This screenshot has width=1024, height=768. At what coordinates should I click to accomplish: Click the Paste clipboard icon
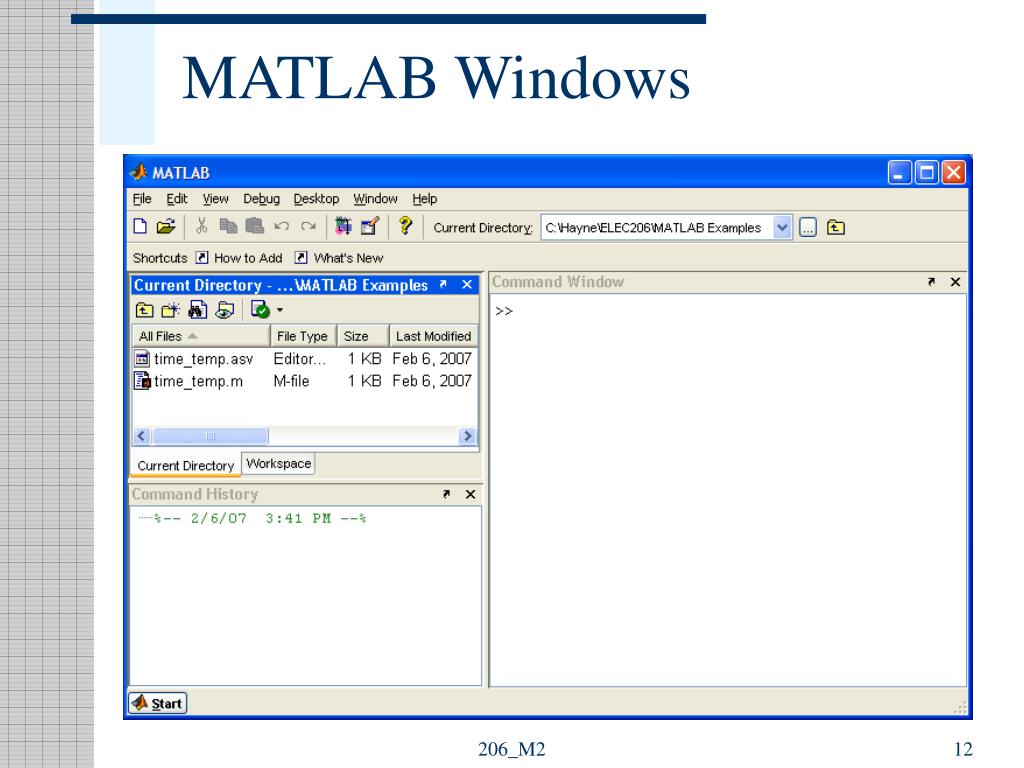point(255,226)
